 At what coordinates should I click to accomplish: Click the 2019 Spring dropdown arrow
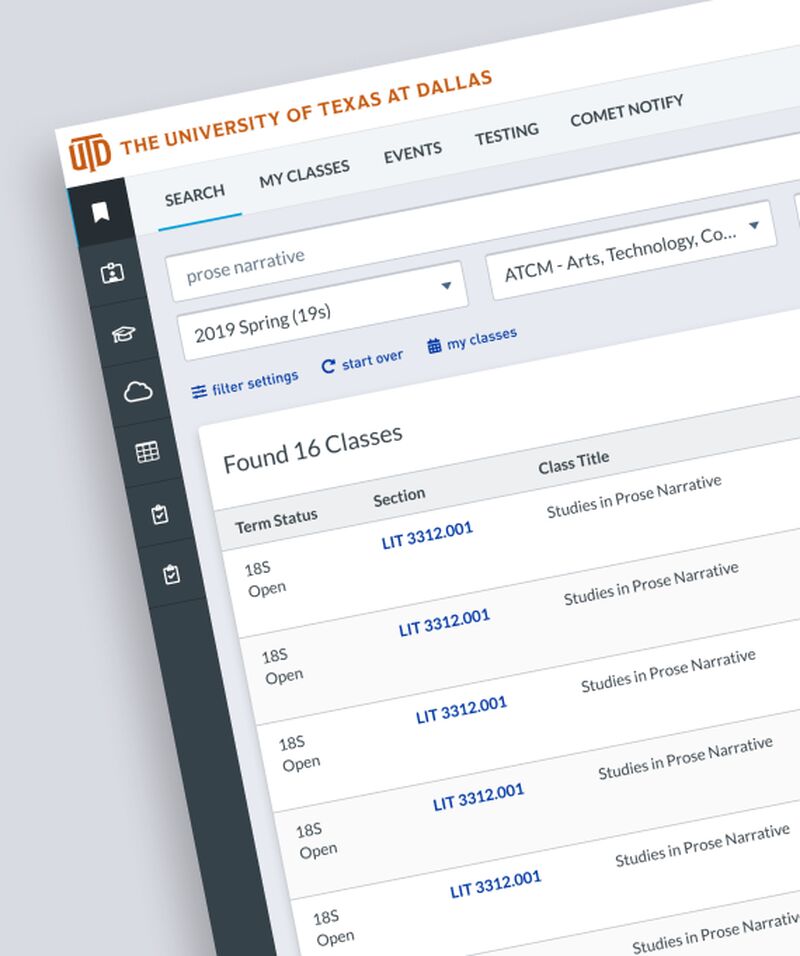pyautogui.click(x=446, y=285)
